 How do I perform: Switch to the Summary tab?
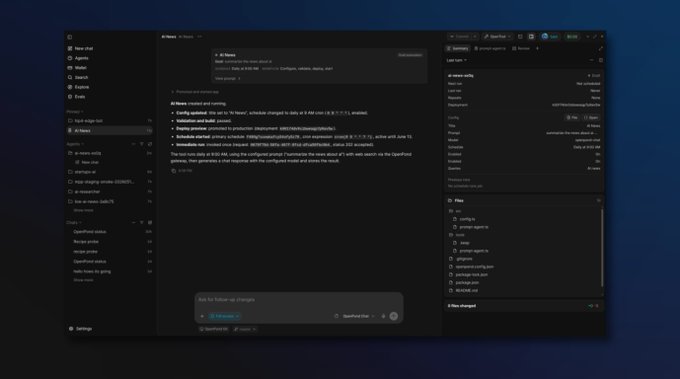[x=458, y=49]
